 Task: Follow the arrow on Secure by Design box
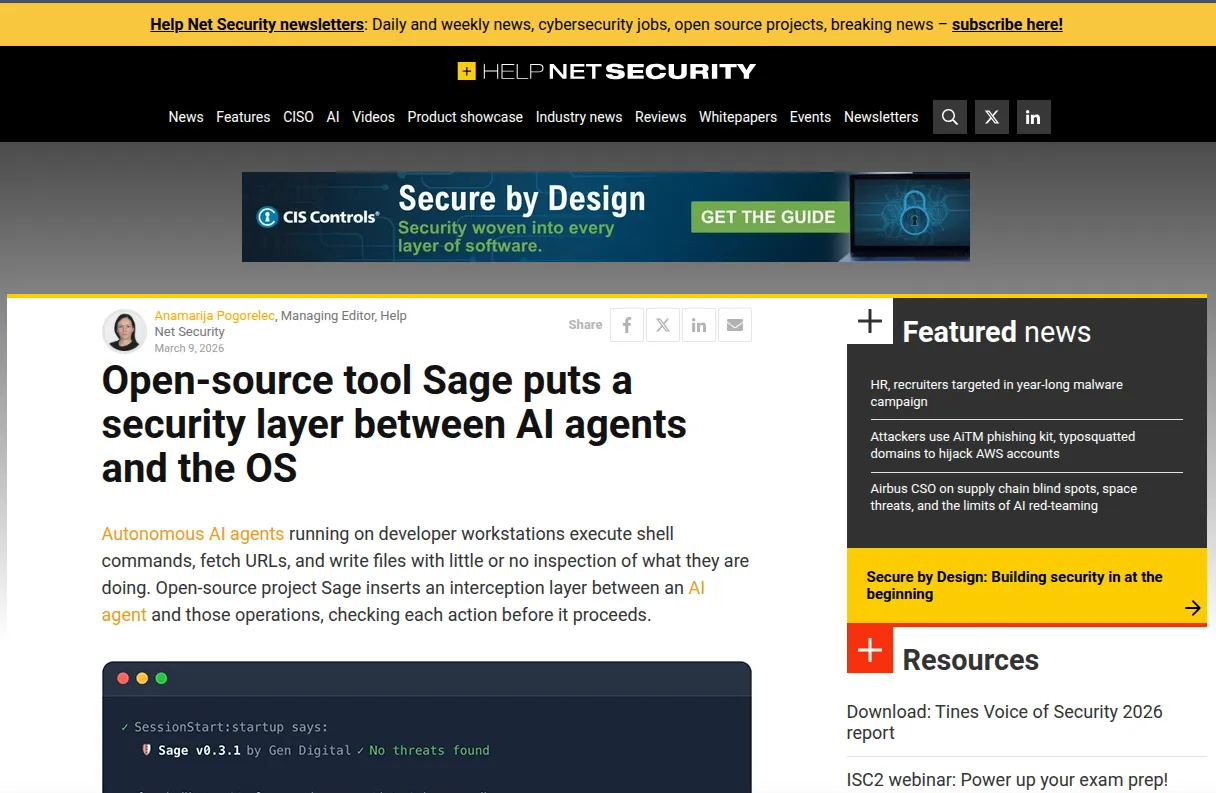click(1192, 608)
